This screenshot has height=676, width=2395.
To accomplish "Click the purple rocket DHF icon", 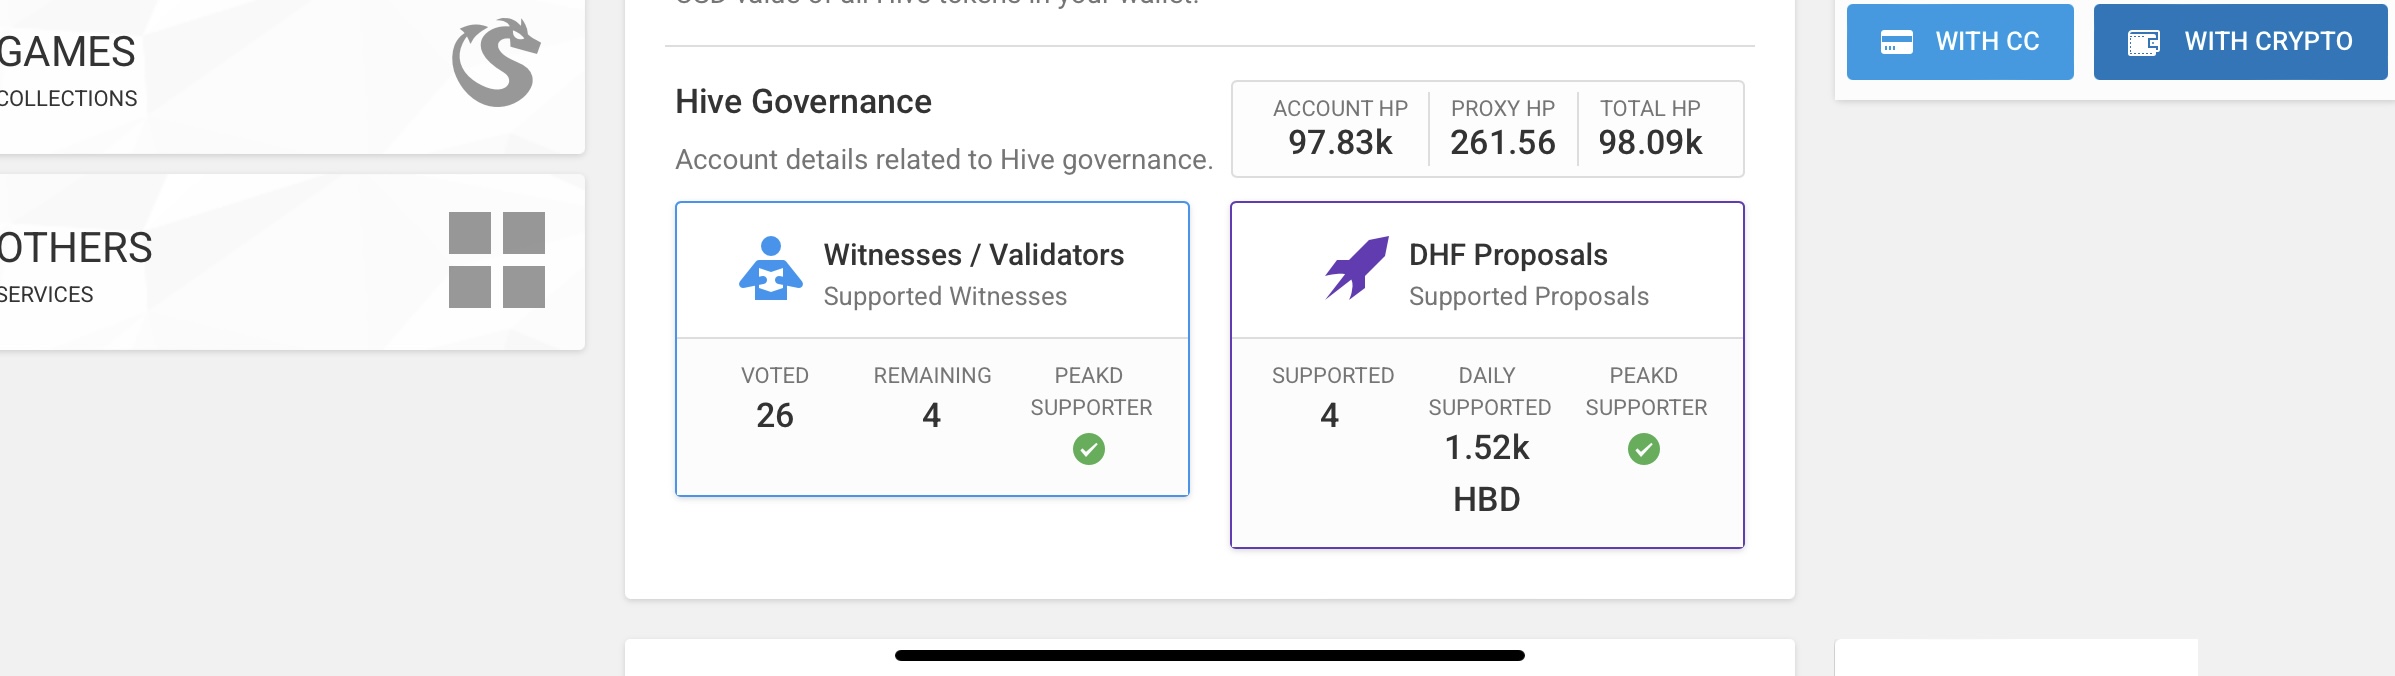I will [1357, 268].
